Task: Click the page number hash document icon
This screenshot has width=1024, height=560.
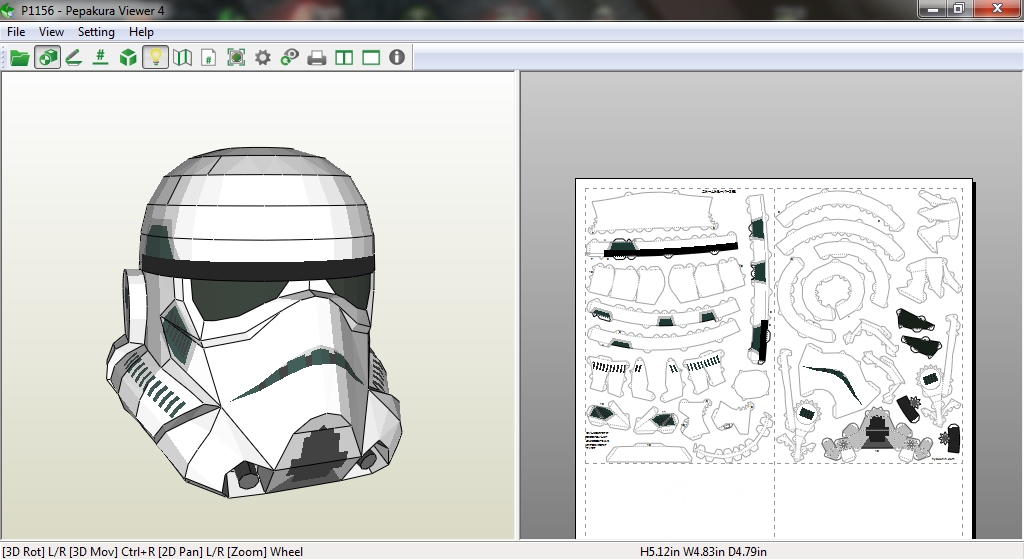Action: [x=208, y=57]
